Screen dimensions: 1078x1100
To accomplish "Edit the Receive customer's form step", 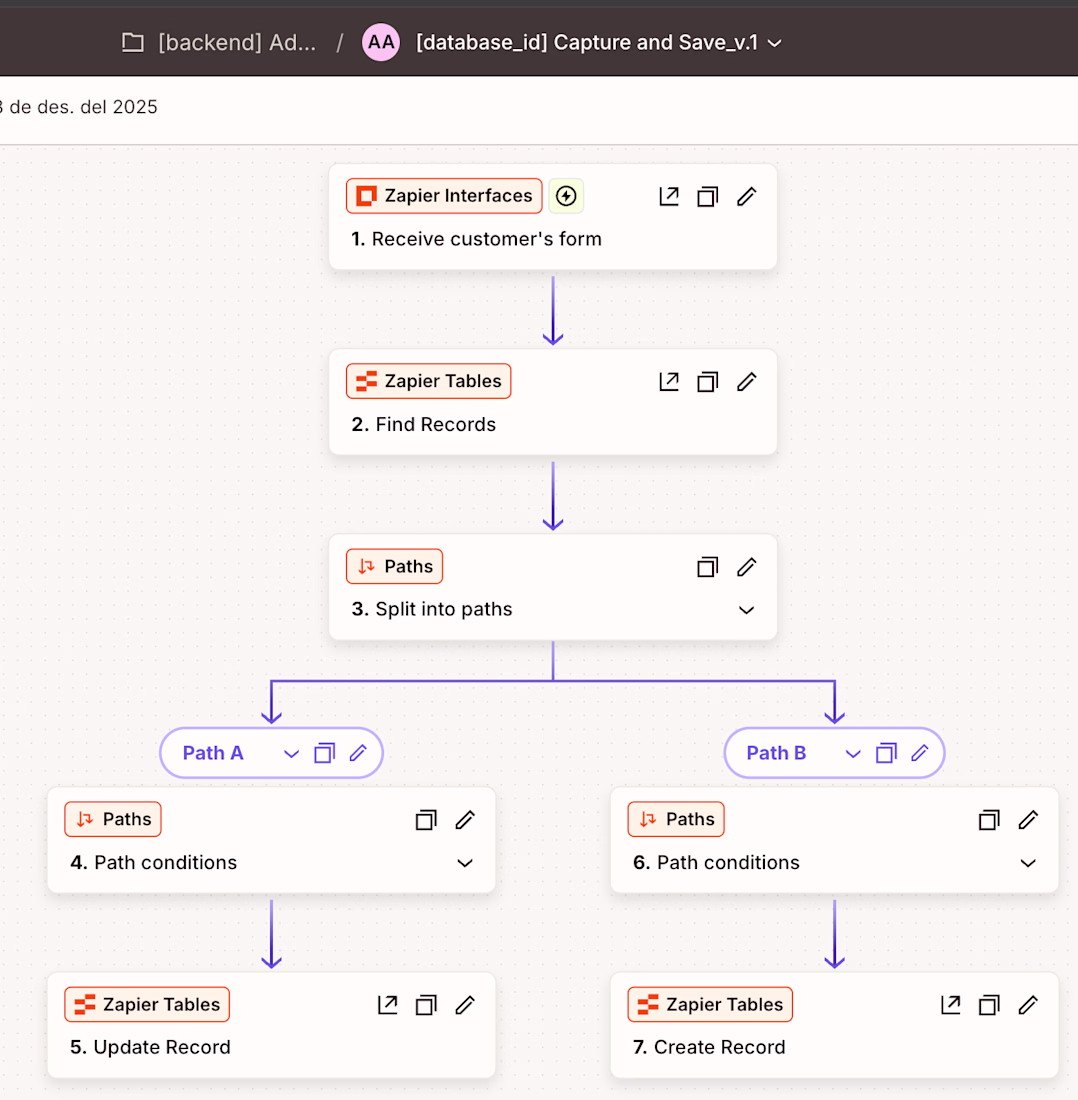I will tap(746, 196).
